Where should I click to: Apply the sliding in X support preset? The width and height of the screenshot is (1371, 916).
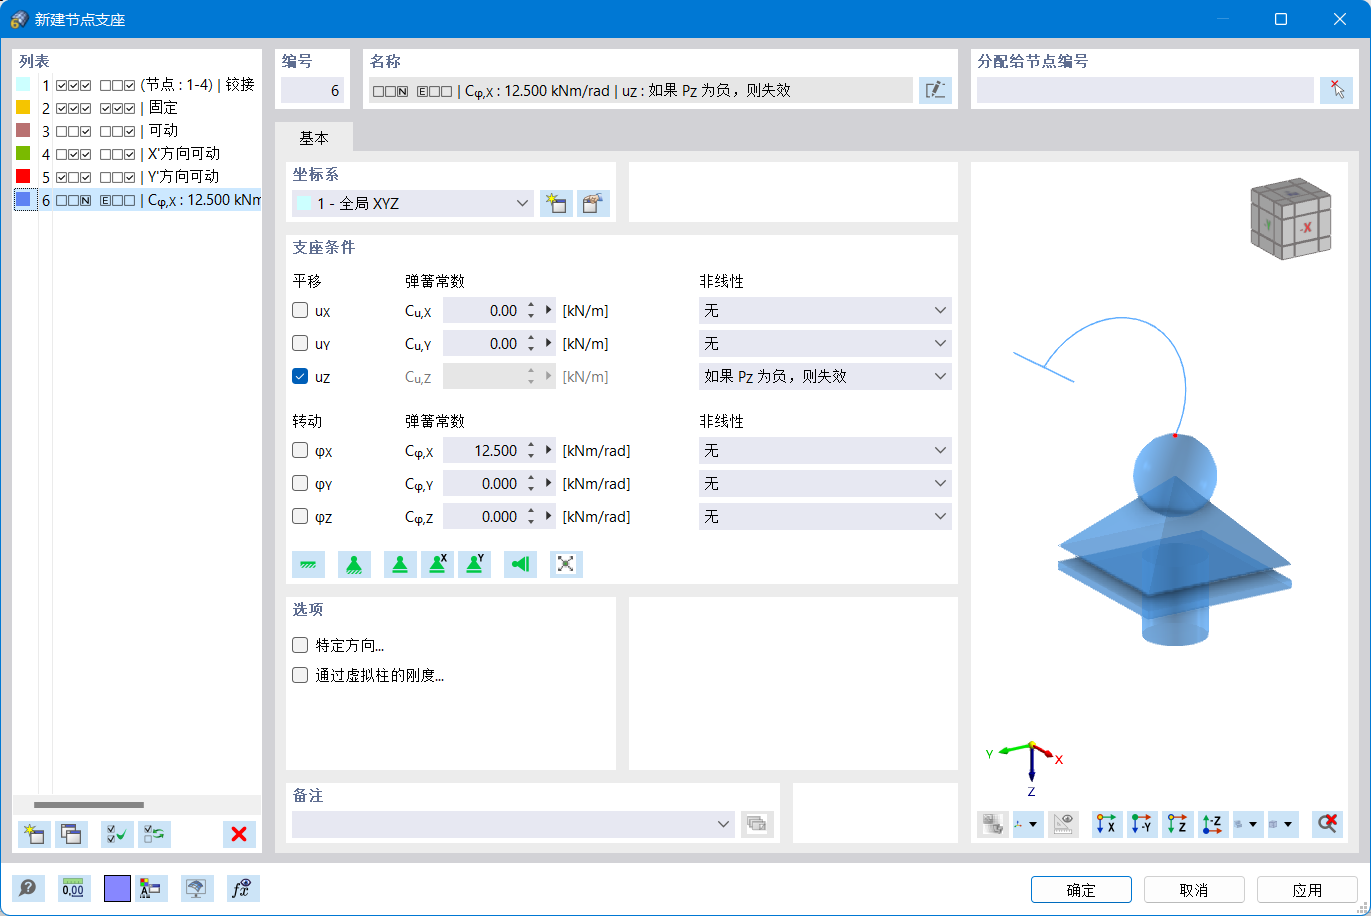pos(437,564)
